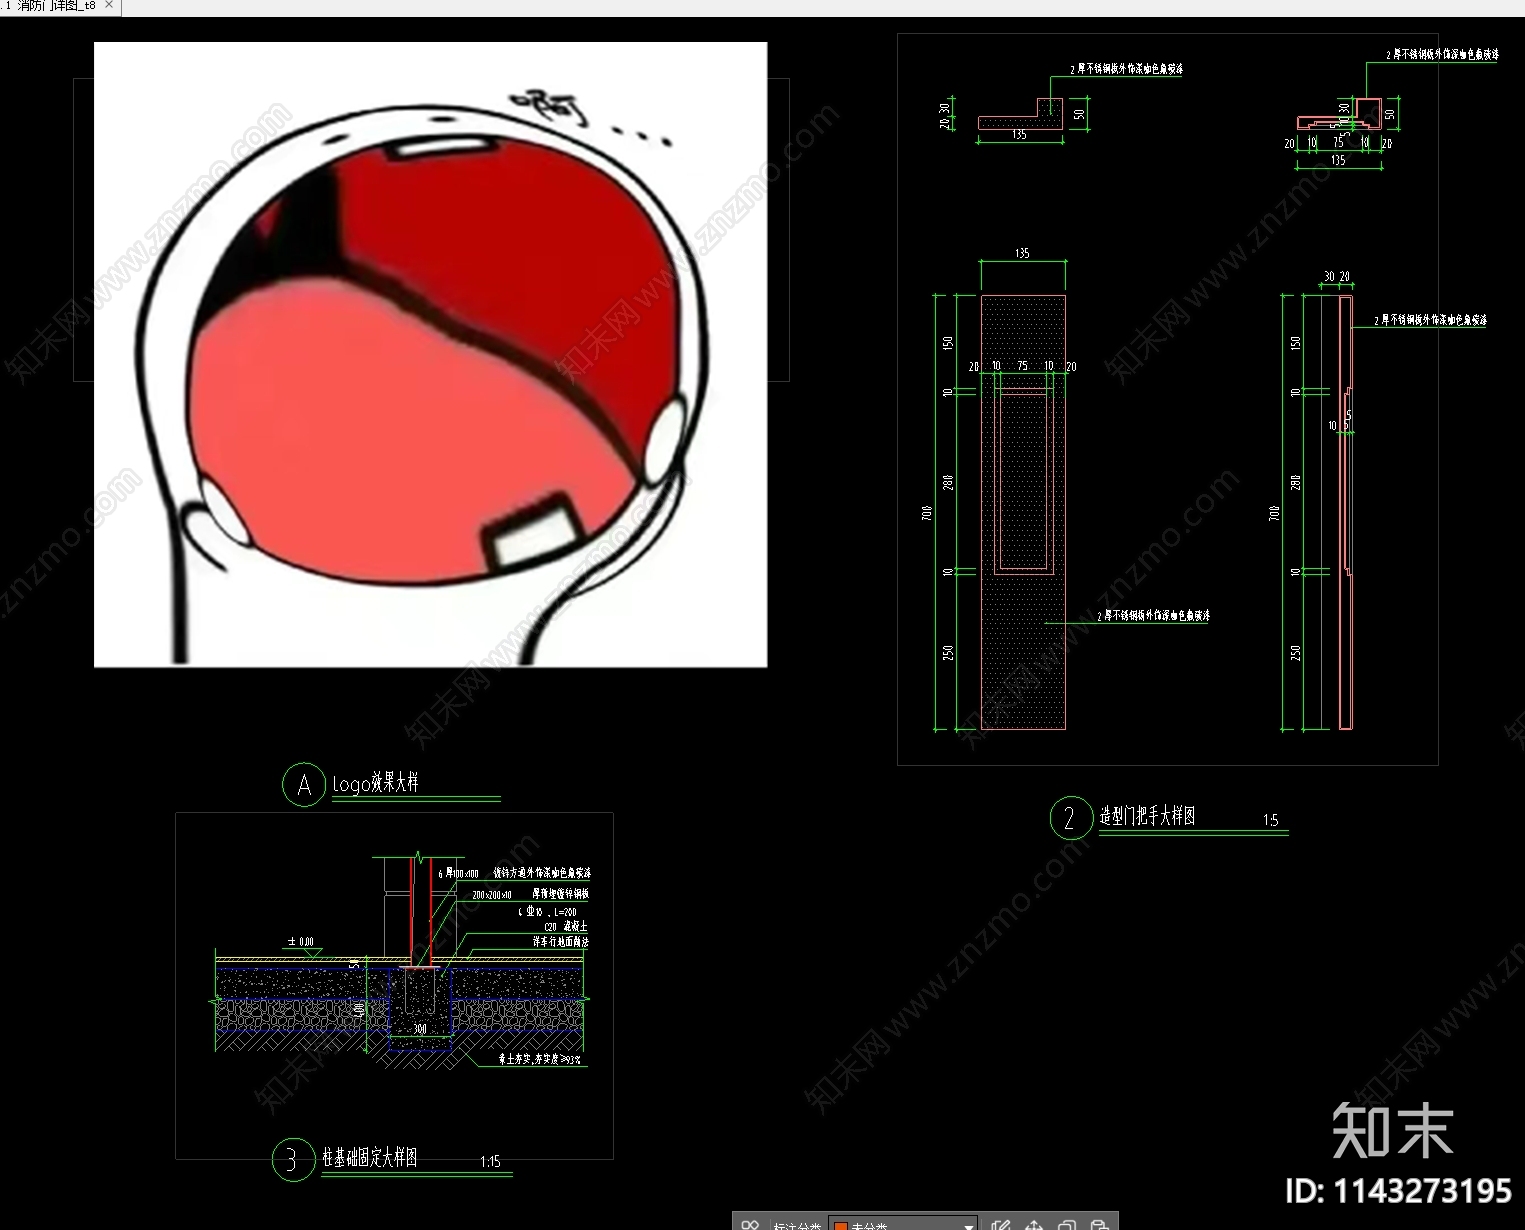1525x1230 pixels.
Task: Open the 未分类 annotation category dropdown
Action: pyautogui.click(x=903, y=1225)
